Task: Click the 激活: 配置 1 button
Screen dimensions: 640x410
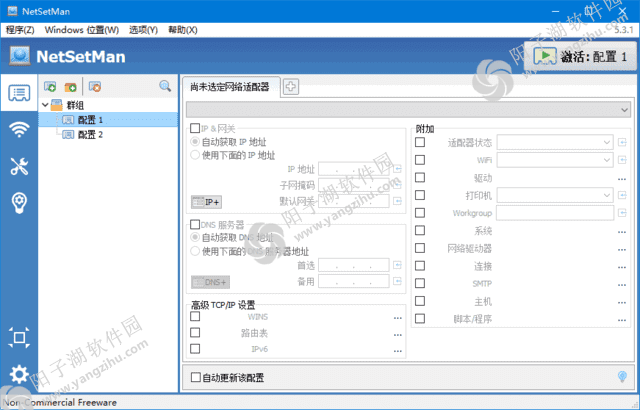Action: tap(580, 56)
